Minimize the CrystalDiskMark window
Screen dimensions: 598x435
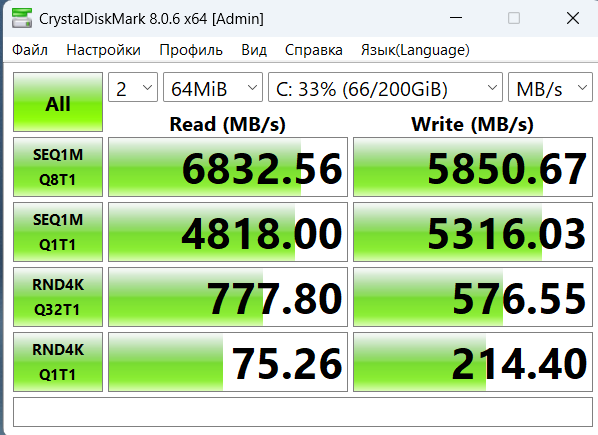click(x=456, y=18)
